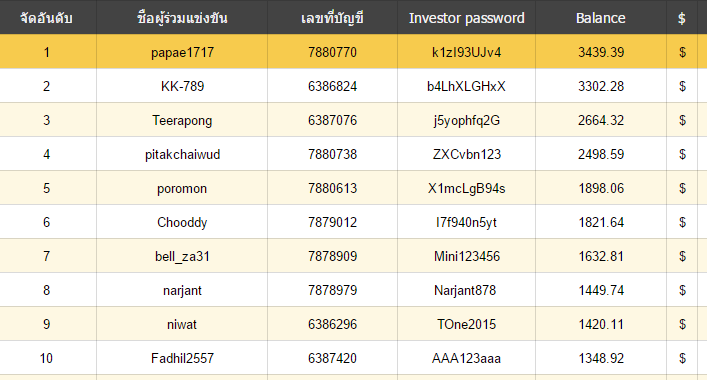The image size is (707, 380).
Task: Click the Balance column header
Action: (x=601, y=18)
